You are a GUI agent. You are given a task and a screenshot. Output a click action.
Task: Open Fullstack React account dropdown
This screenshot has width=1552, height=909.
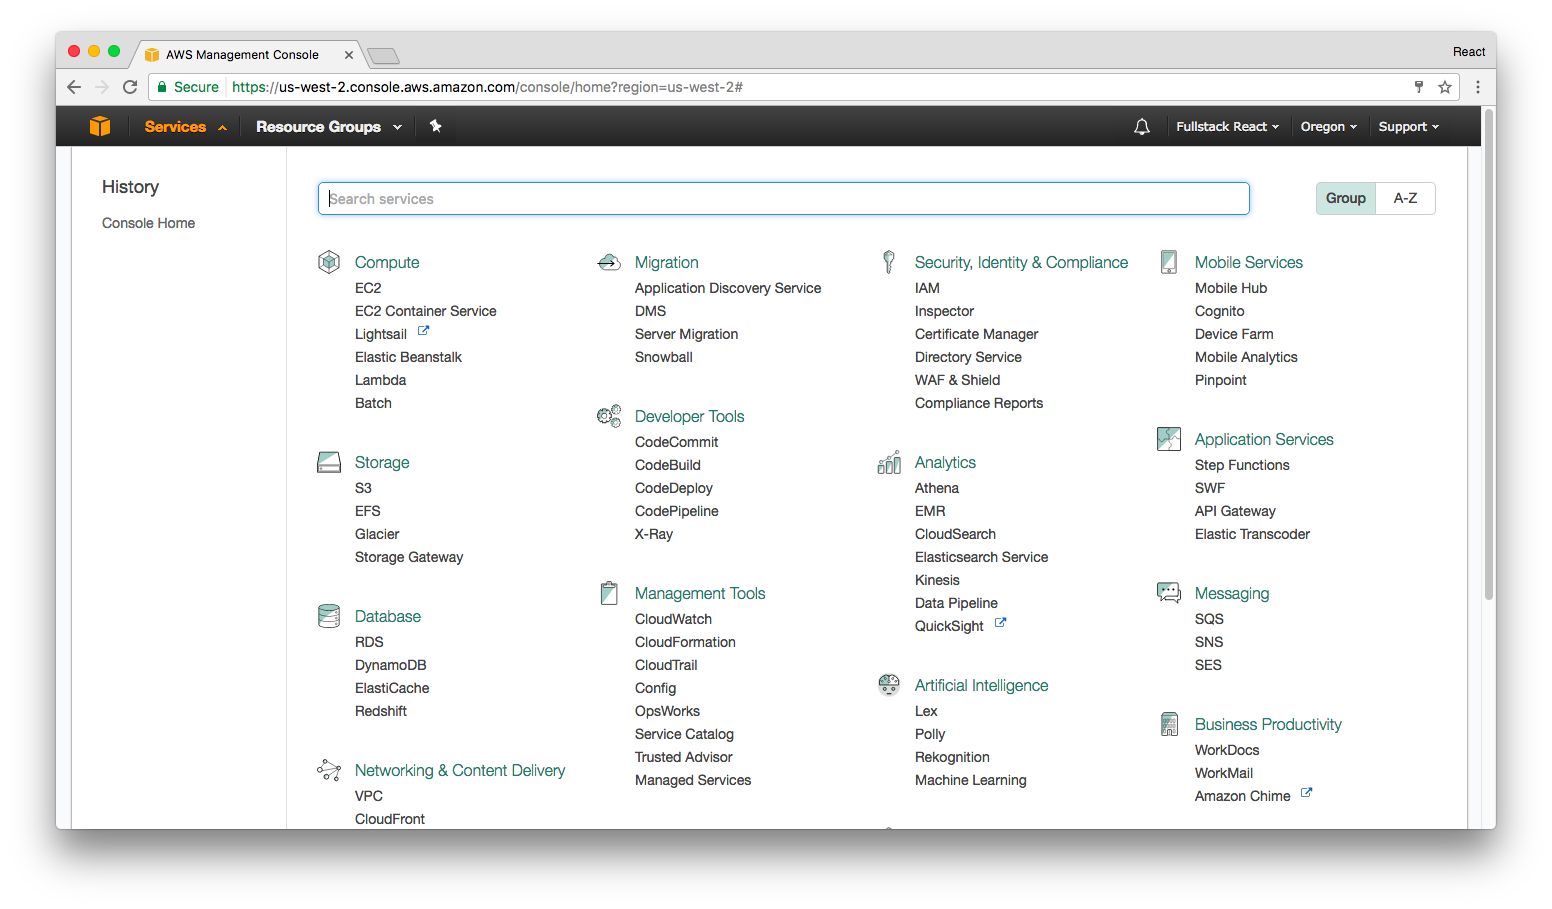1227,127
